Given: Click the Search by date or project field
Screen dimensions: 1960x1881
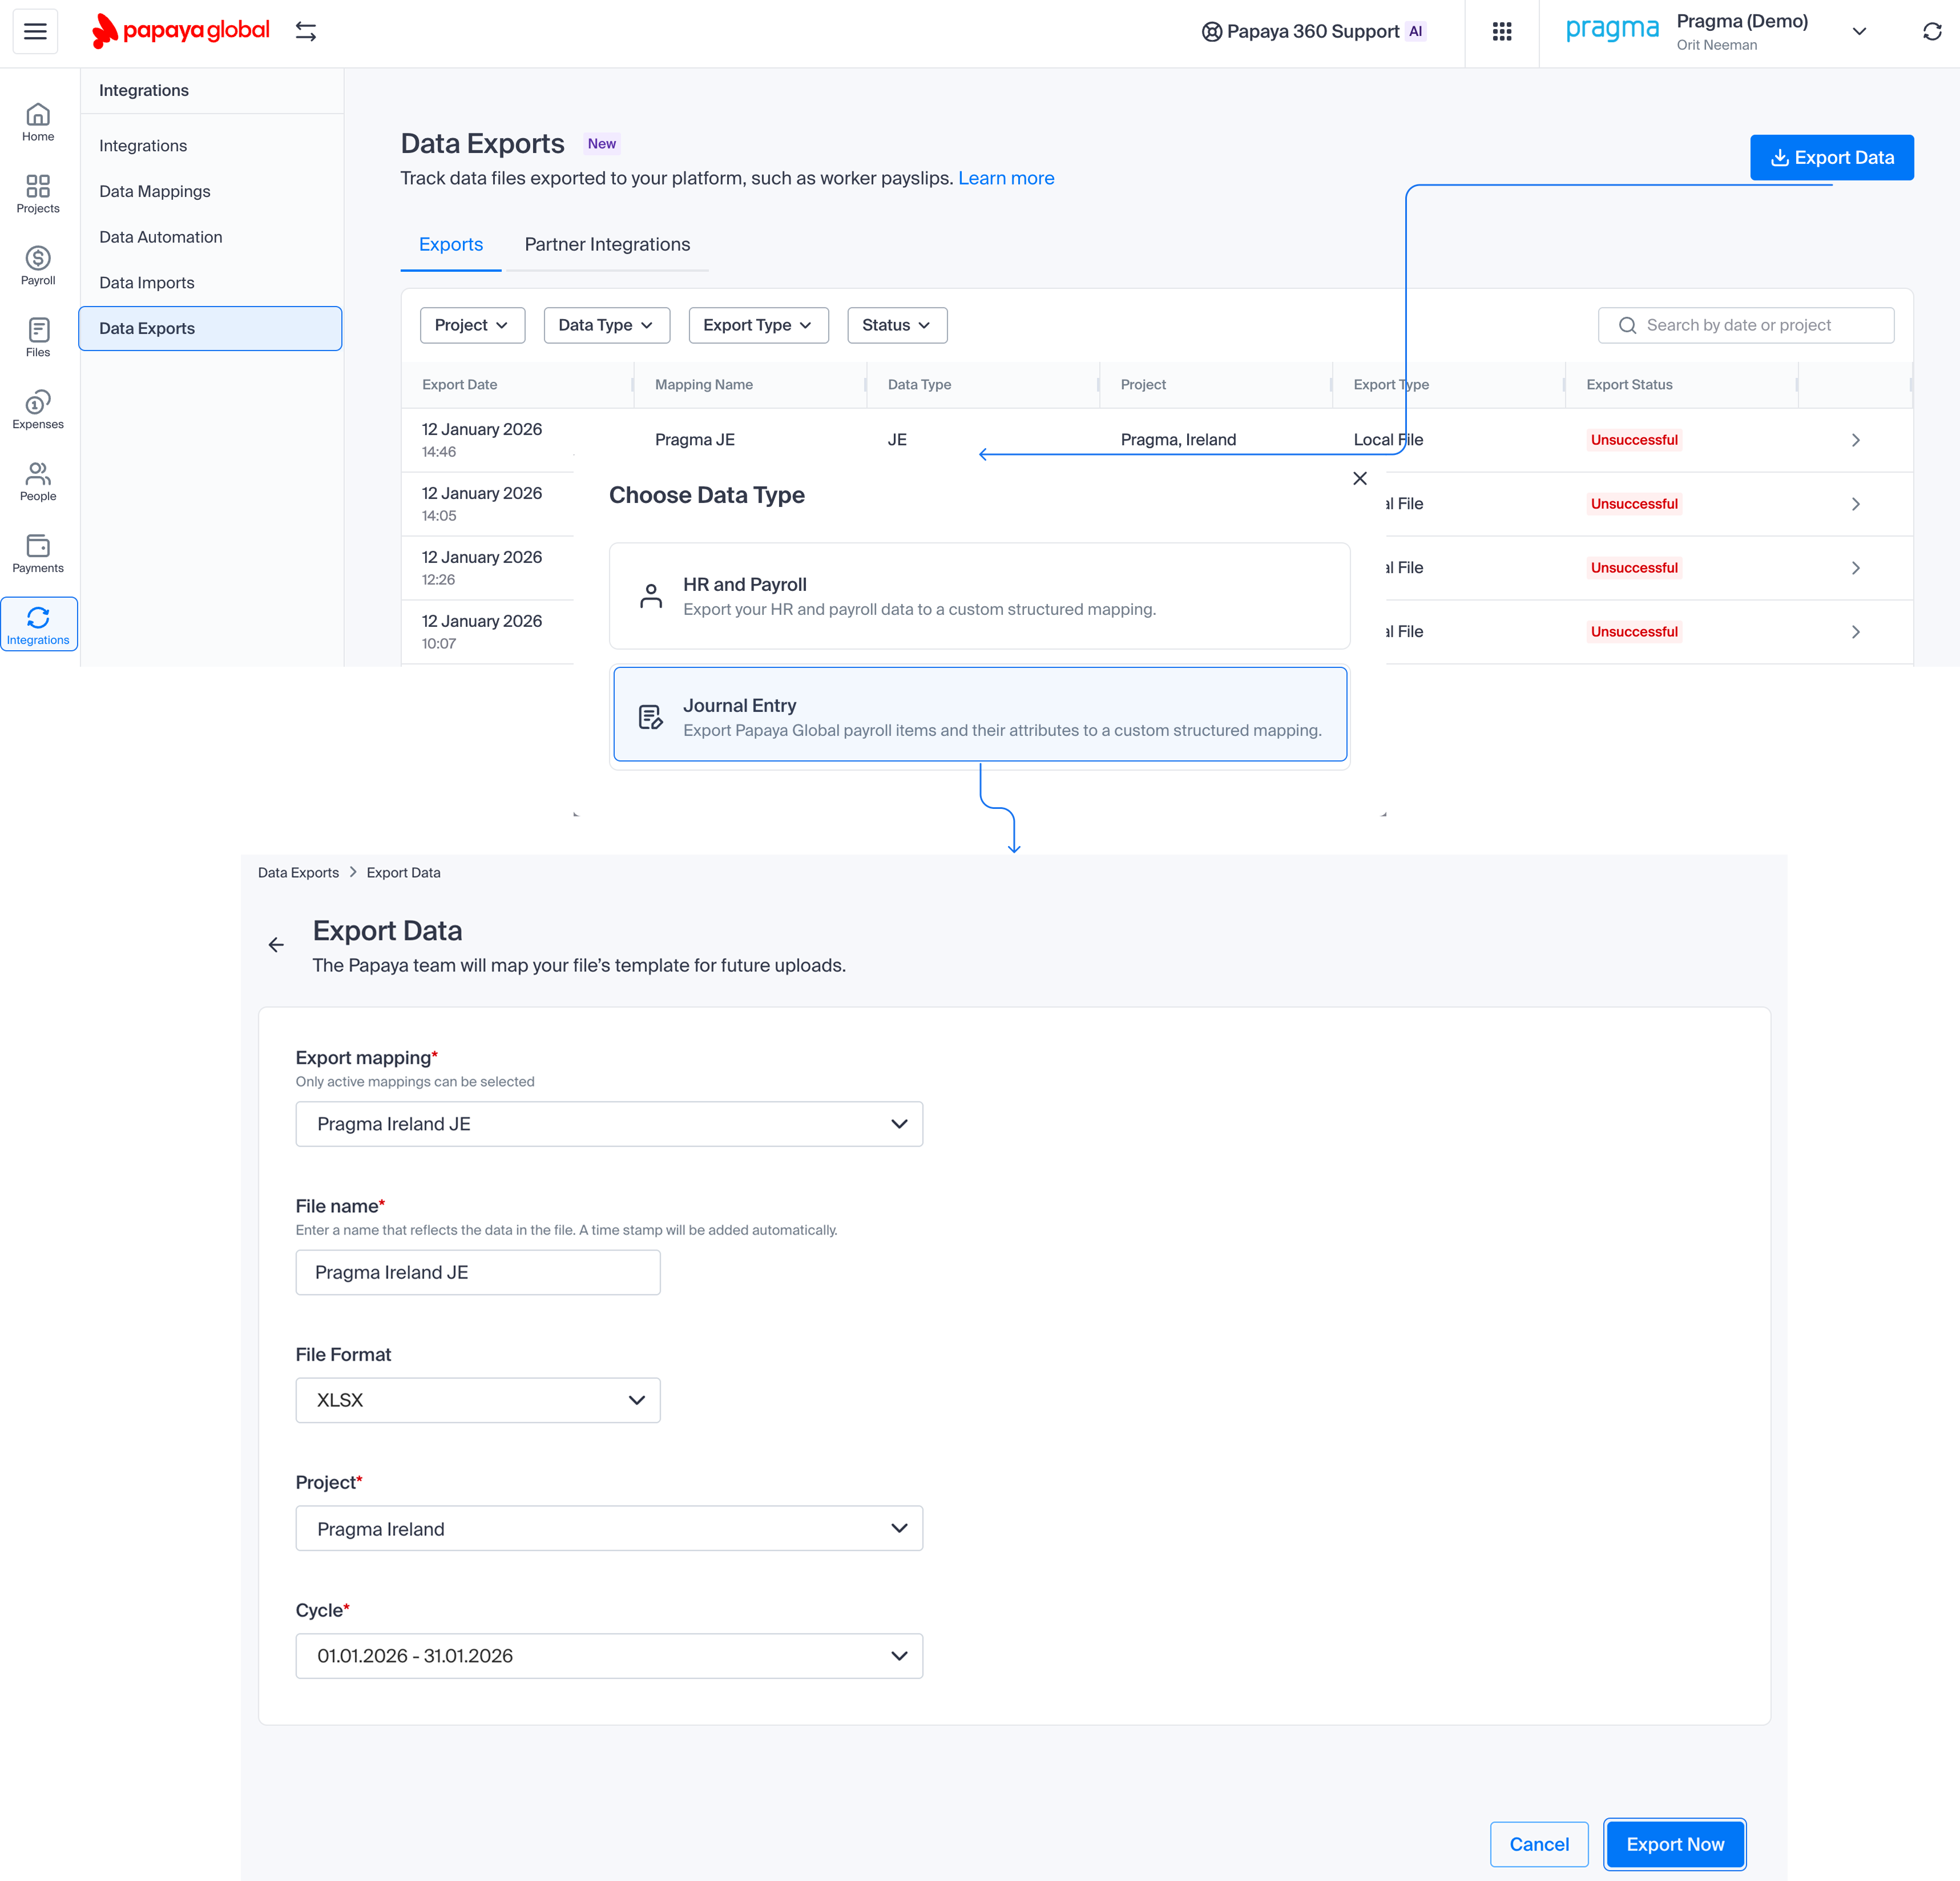Looking at the screenshot, I should [x=1745, y=325].
